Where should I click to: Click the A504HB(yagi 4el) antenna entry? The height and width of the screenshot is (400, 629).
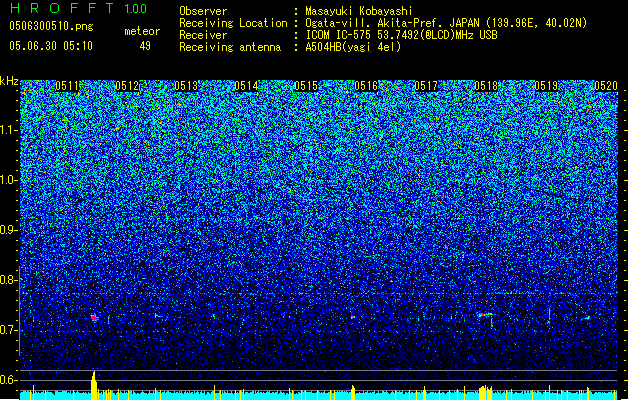pyautogui.click(x=353, y=47)
